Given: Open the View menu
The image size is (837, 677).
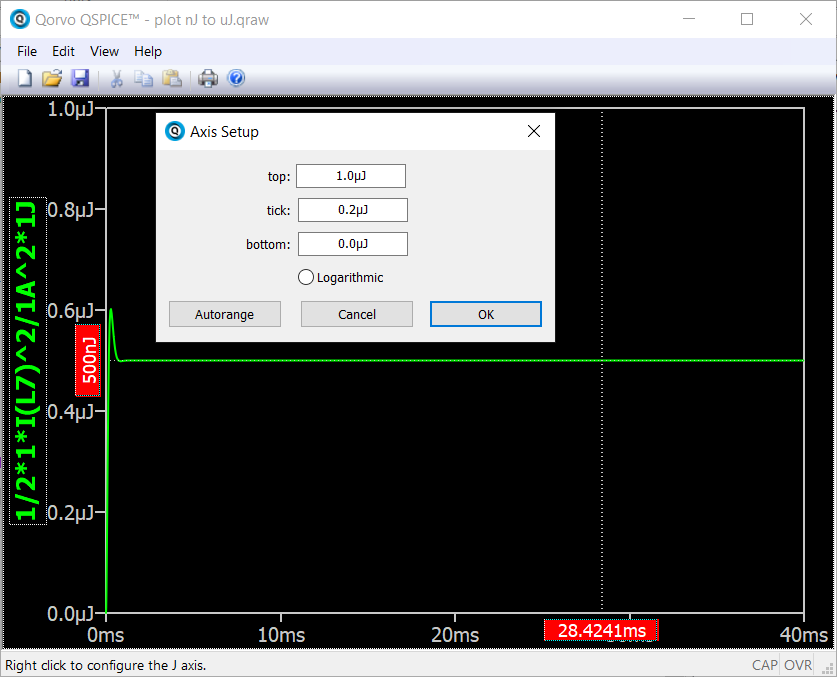Looking at the screenshot, I should pos(104,51).
